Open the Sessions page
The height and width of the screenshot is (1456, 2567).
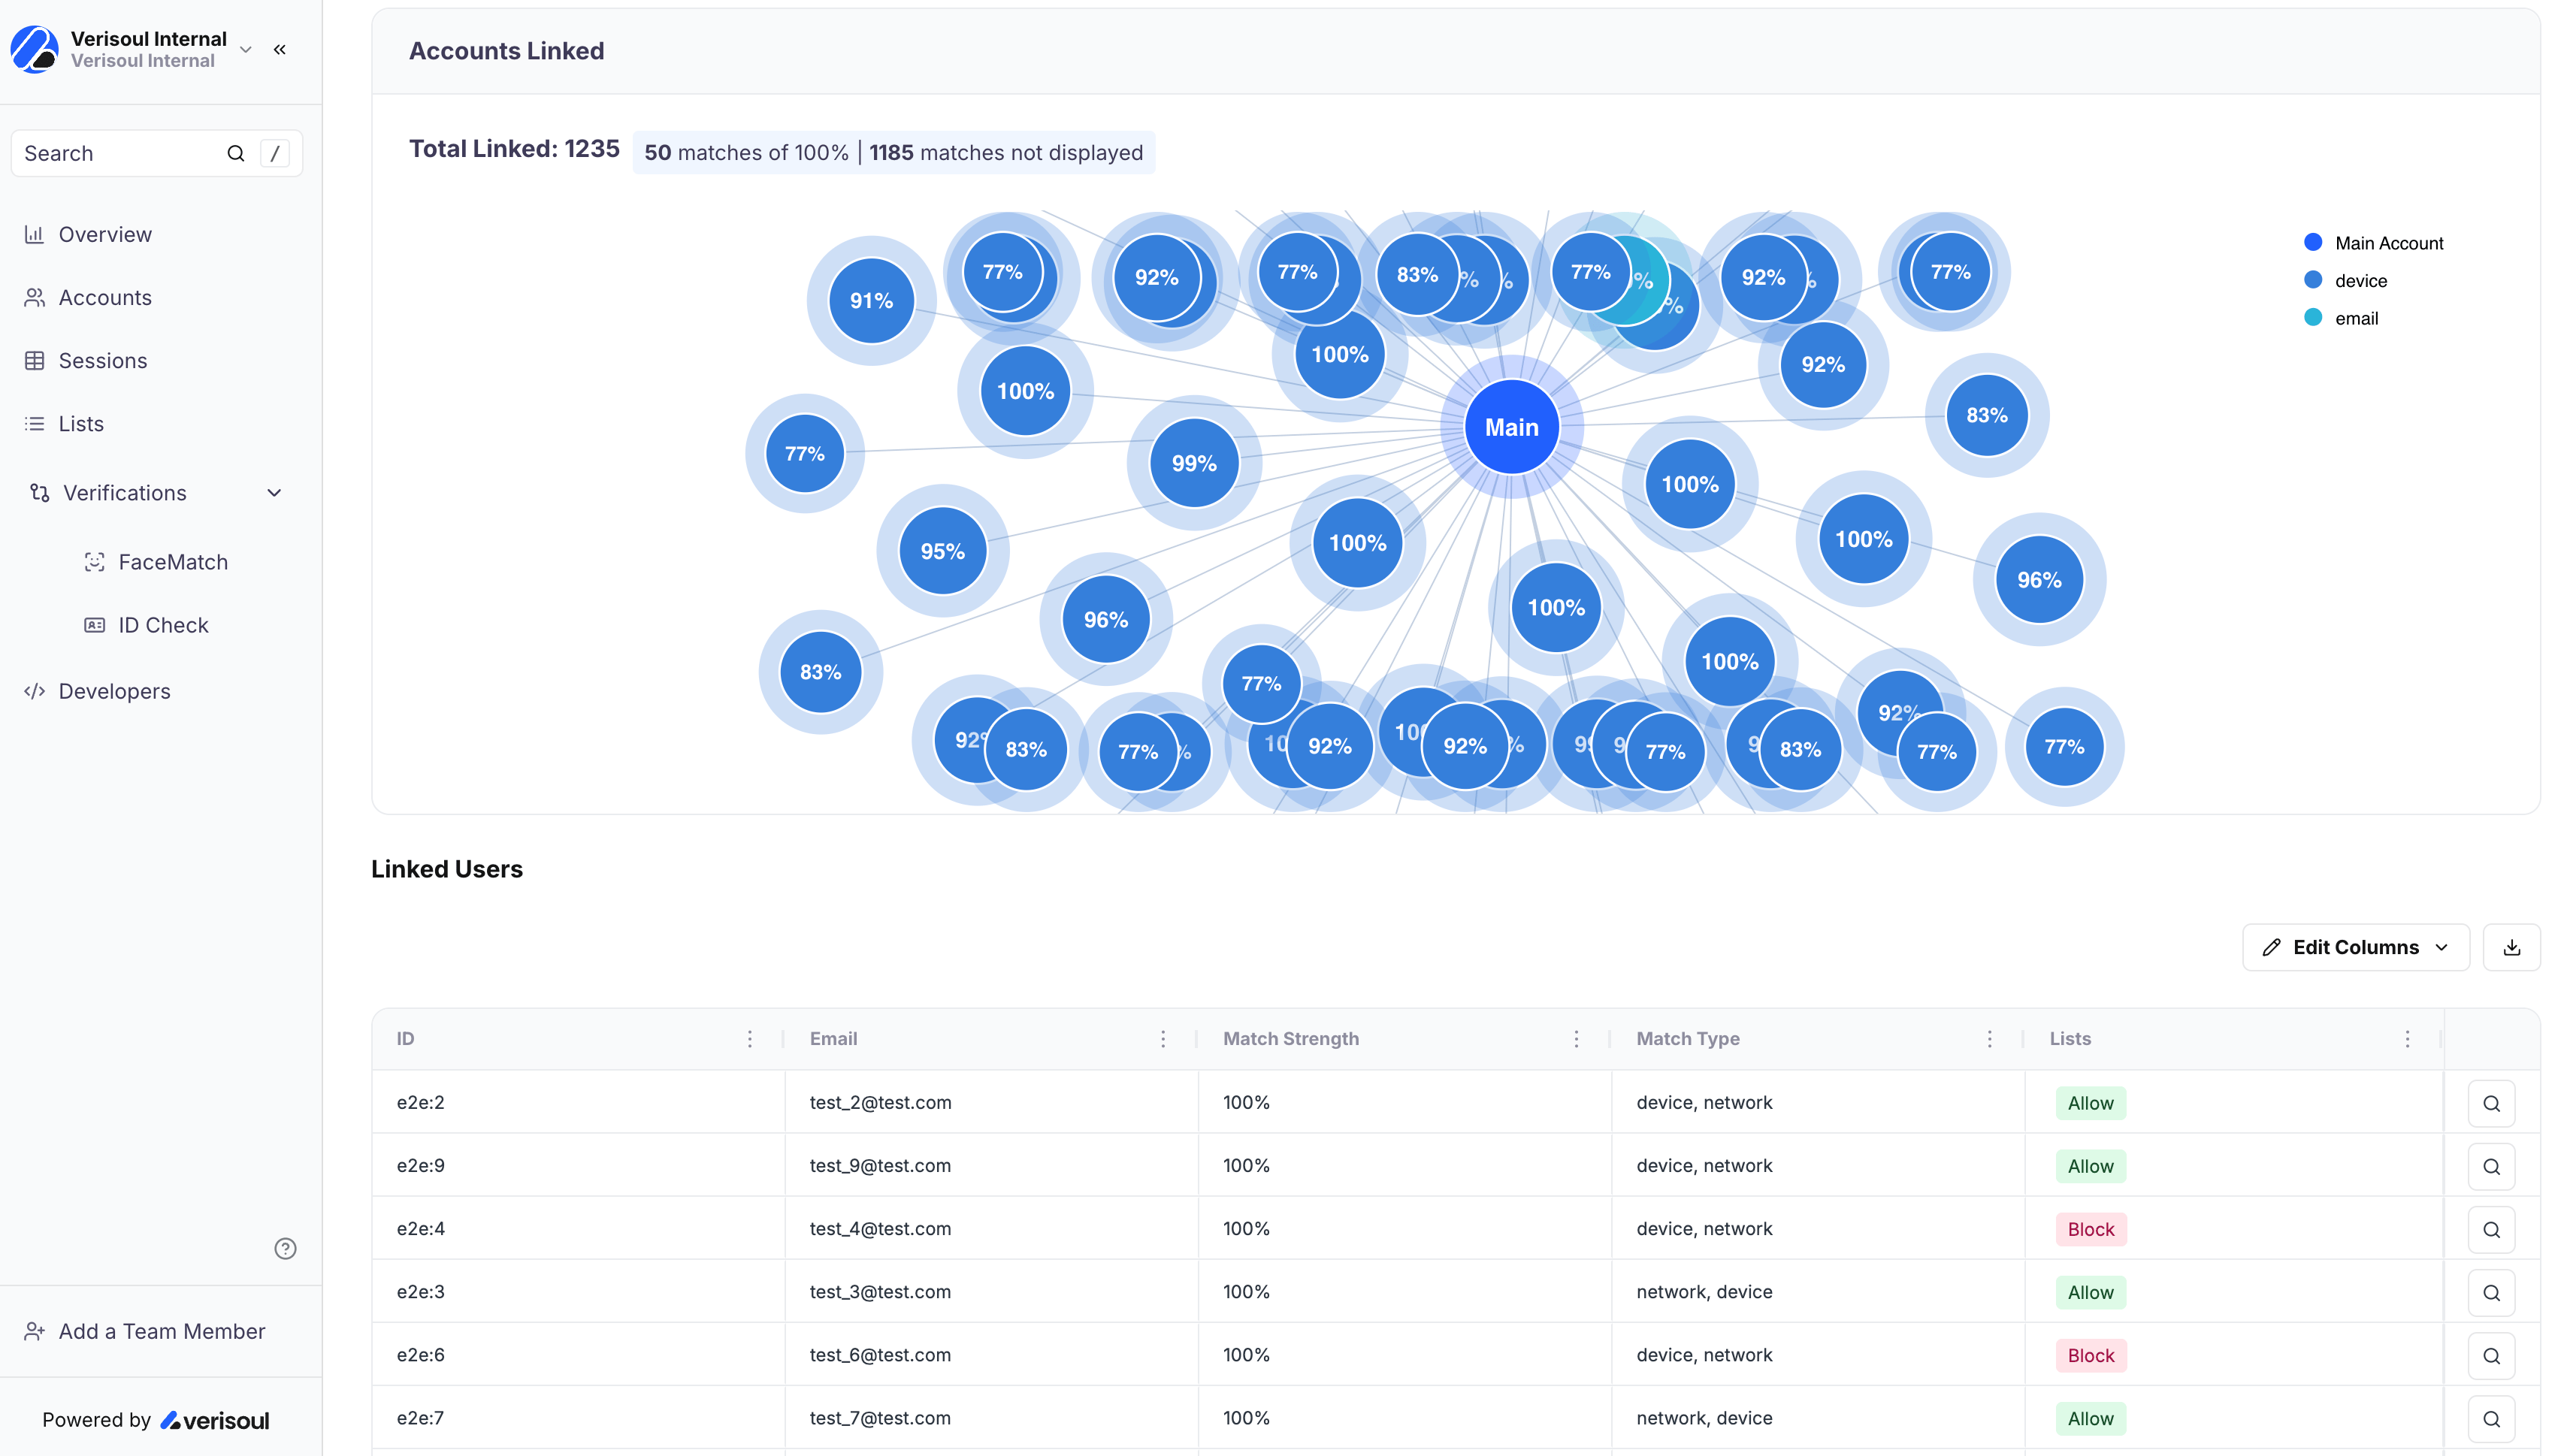102,360
